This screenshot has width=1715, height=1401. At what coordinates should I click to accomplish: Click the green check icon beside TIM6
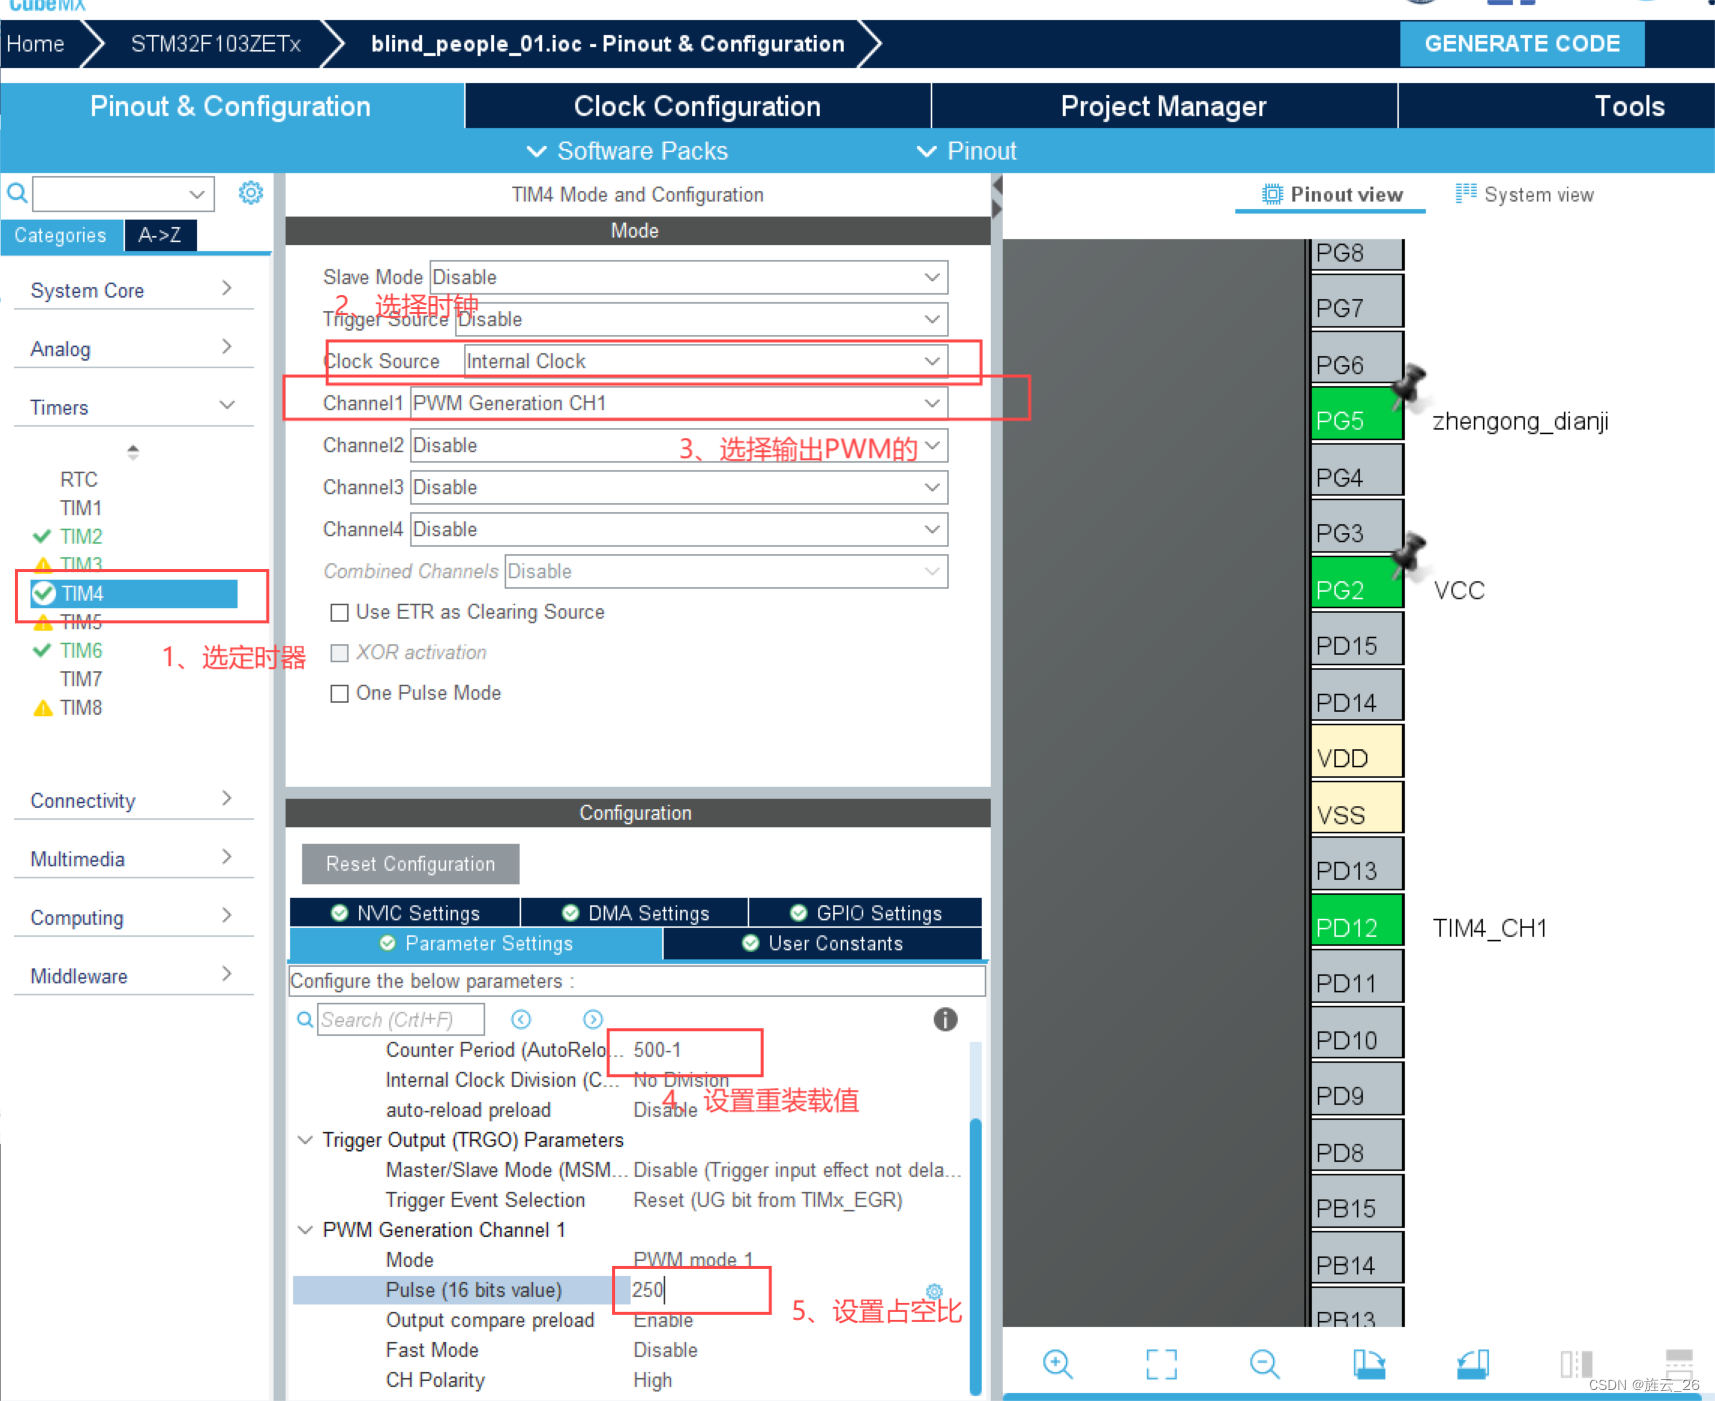[42, 650]
